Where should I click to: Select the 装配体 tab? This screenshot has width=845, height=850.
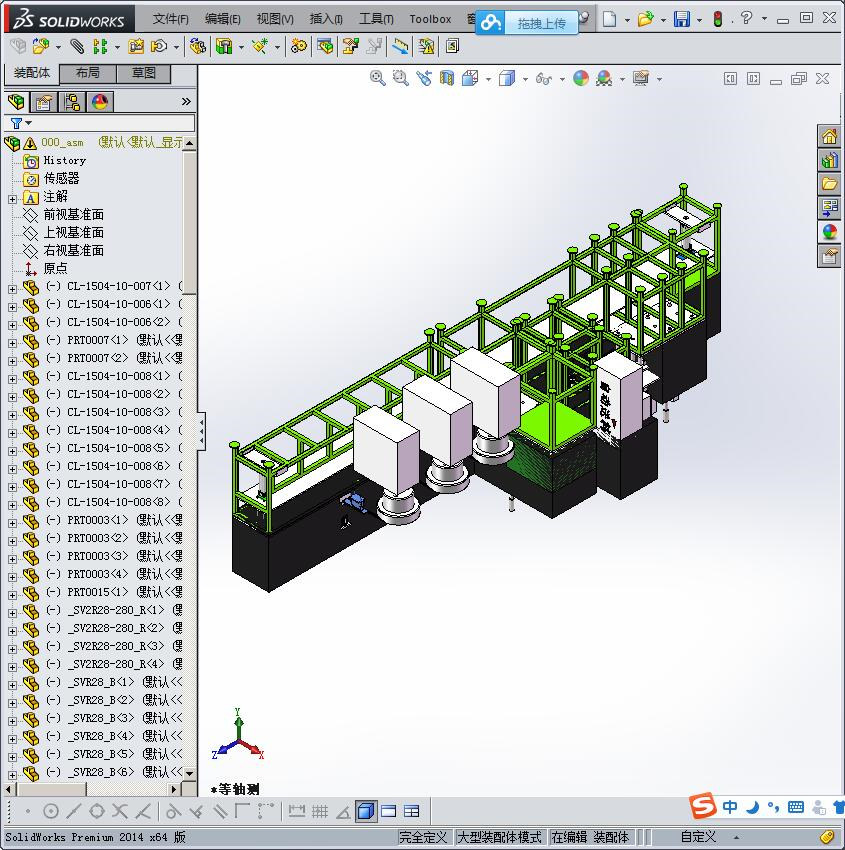31,73
